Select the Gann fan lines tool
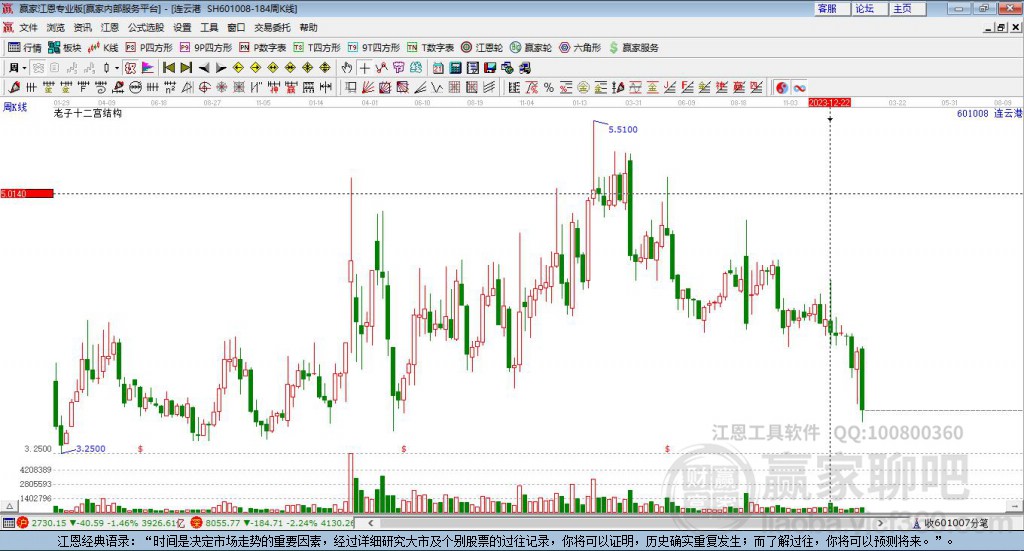Screen dimensions: 1024x551 pos(368,87)
